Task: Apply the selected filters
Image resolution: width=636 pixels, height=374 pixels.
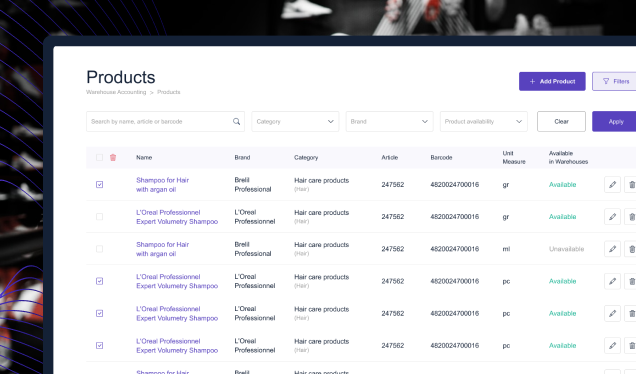Action: [x=614, y=121]
